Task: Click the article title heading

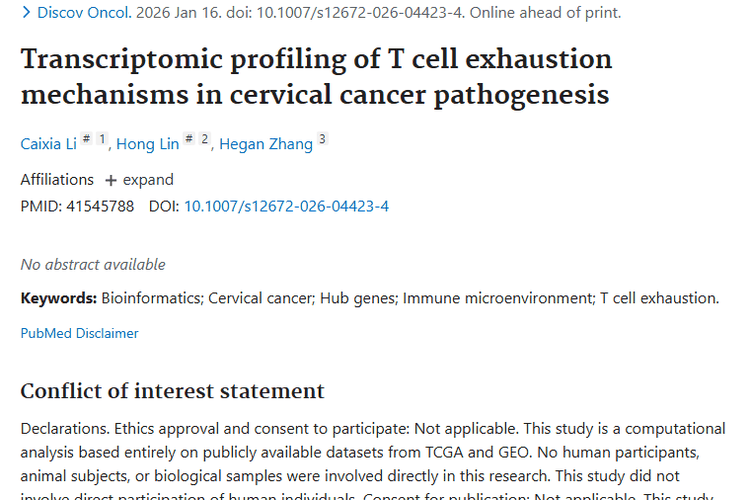Action: pos(316,76)
